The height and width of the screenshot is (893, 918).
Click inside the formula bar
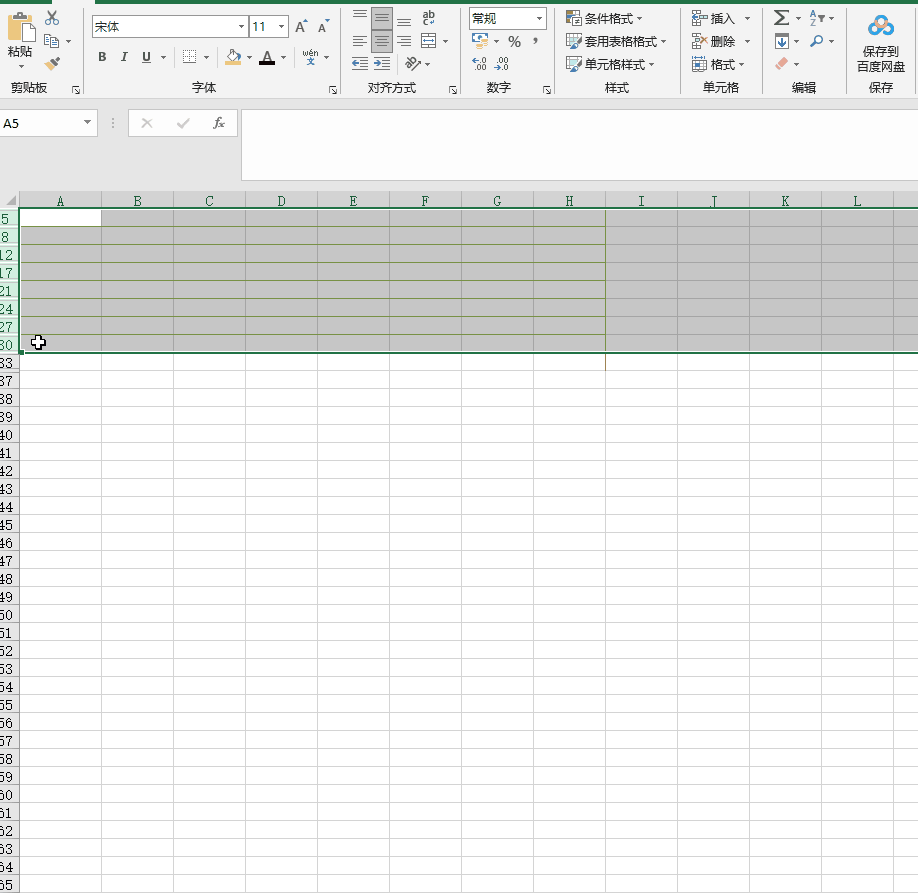coord(580,144)
